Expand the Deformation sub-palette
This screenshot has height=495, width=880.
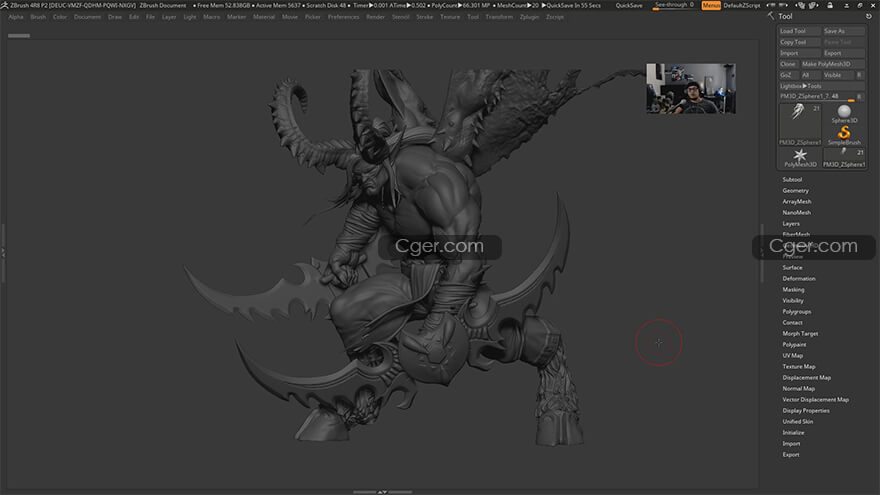[x=799, y=278]
